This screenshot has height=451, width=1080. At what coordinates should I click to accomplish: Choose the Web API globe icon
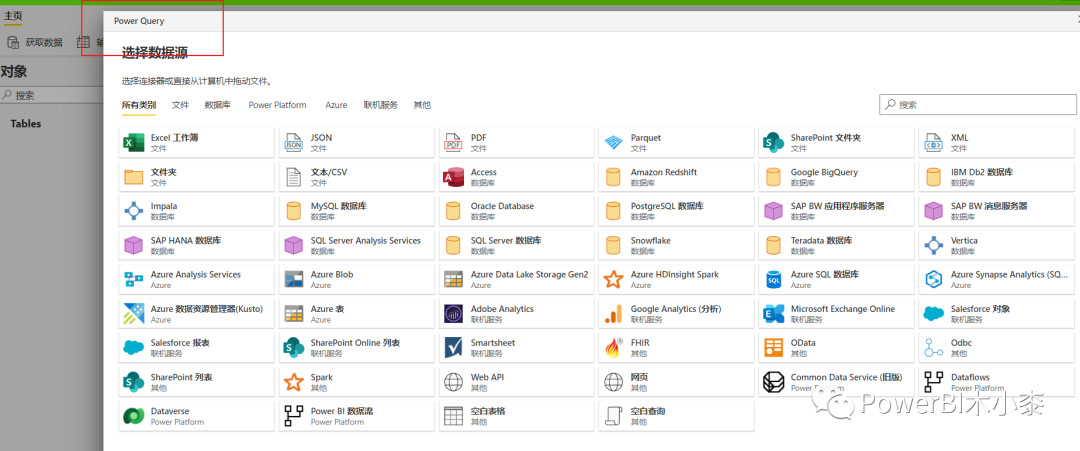pos(453,381)
